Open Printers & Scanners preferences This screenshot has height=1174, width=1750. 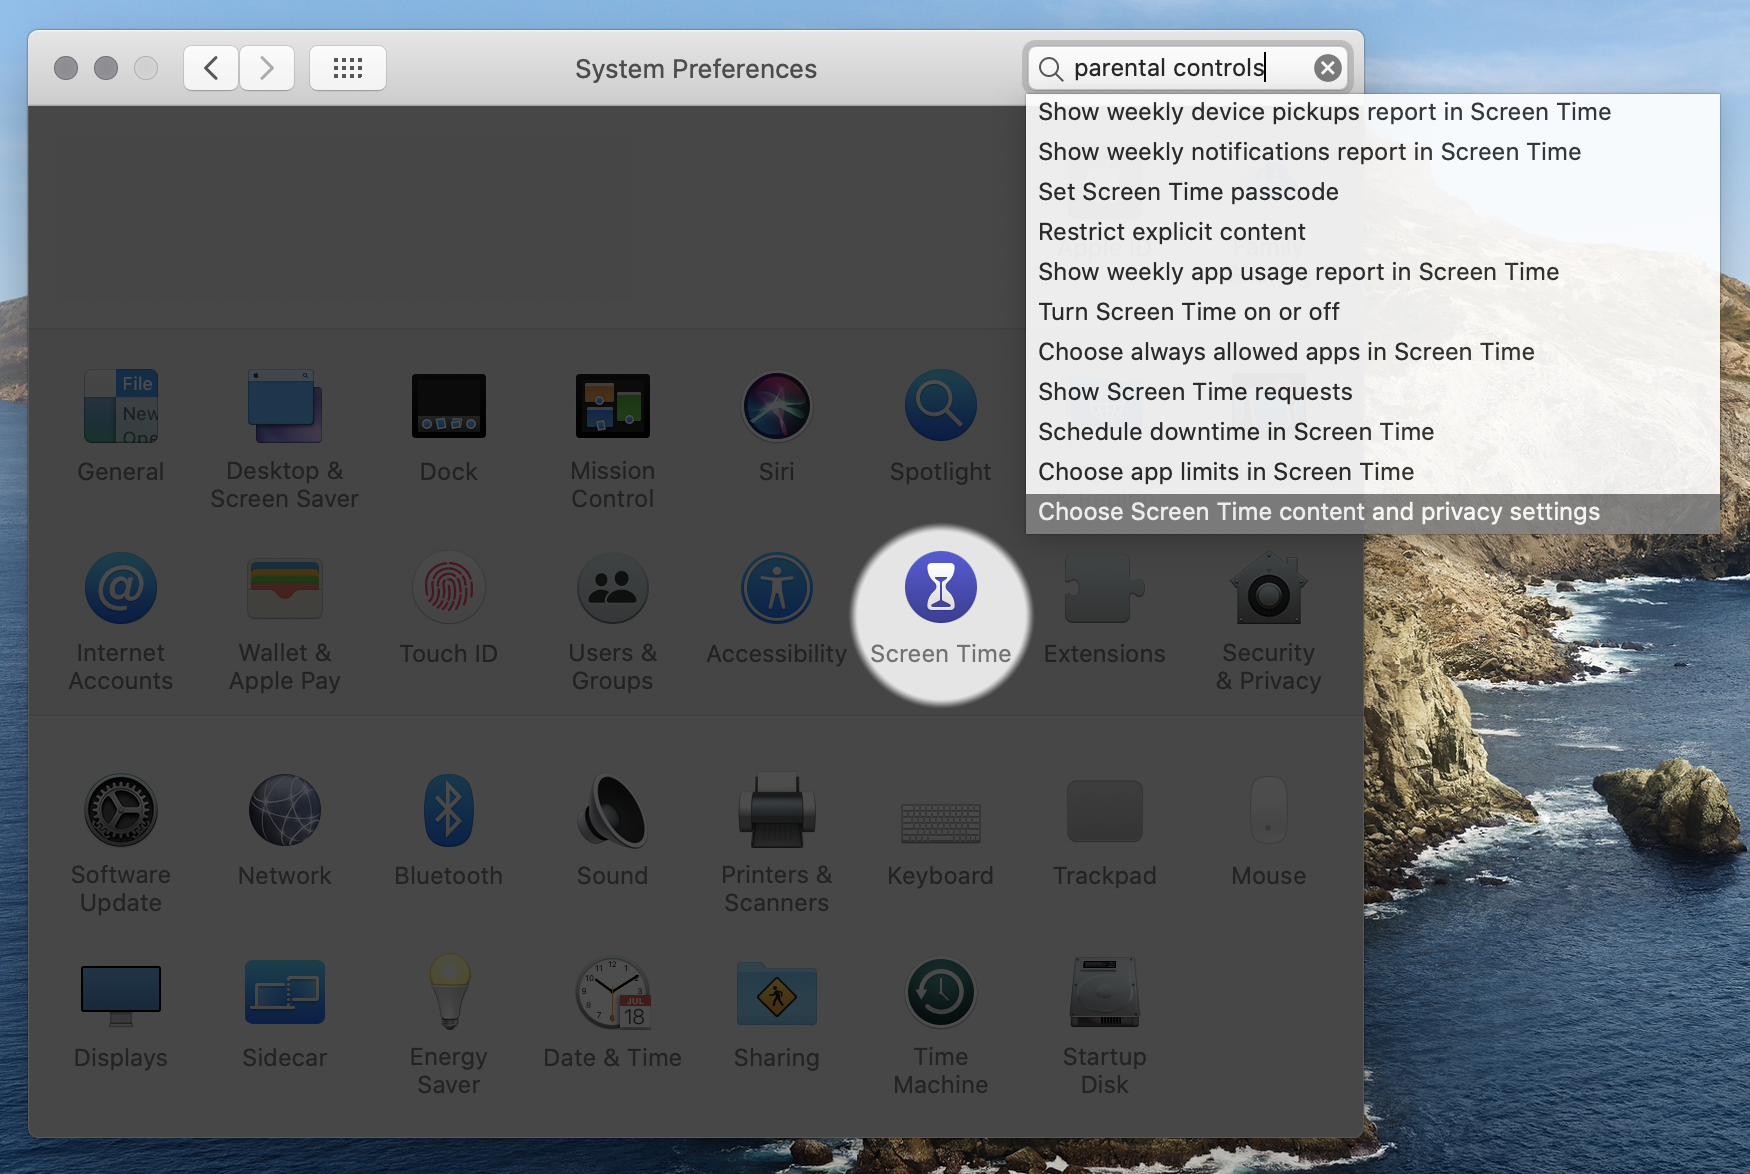(777, 810)
